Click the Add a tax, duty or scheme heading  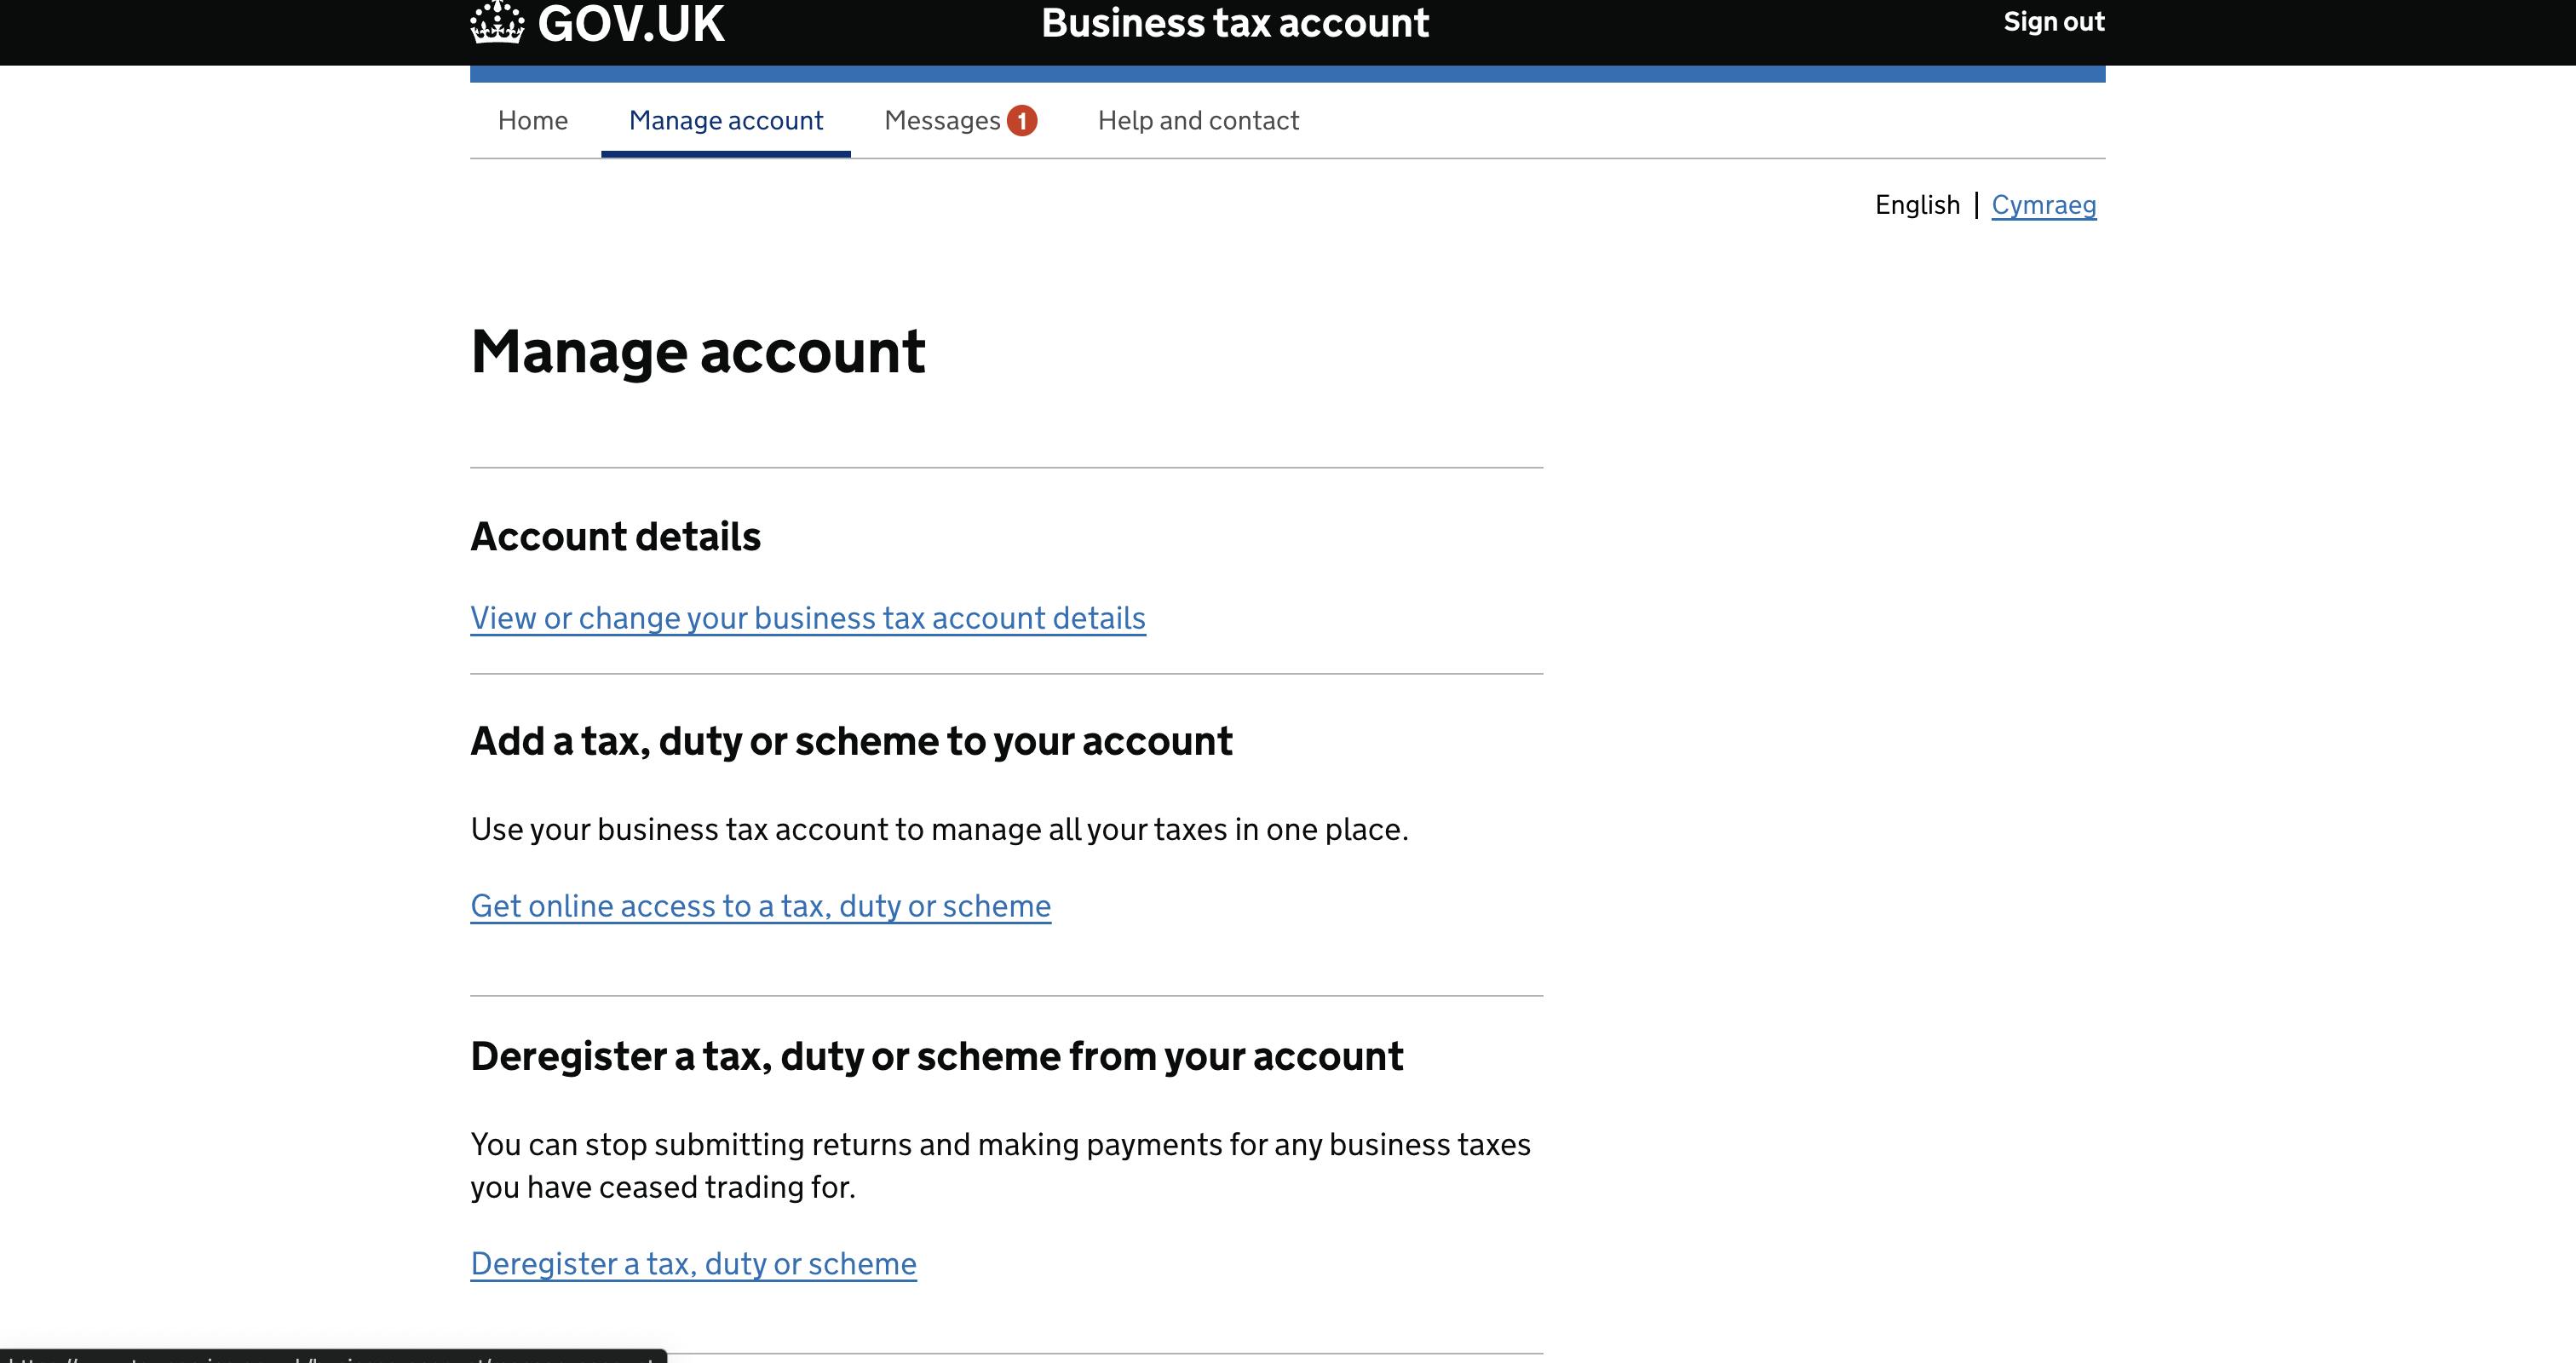(x=851, y=741)
